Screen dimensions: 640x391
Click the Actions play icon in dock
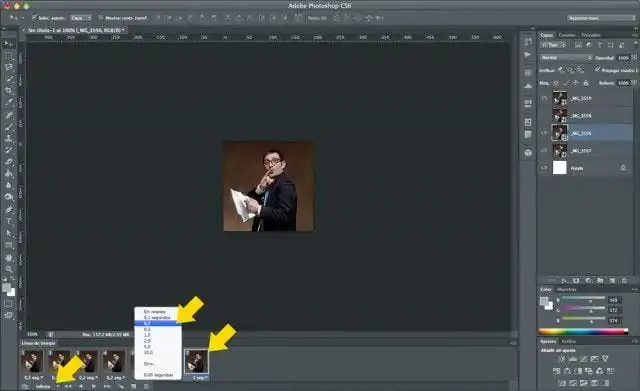tap(528, 54)
